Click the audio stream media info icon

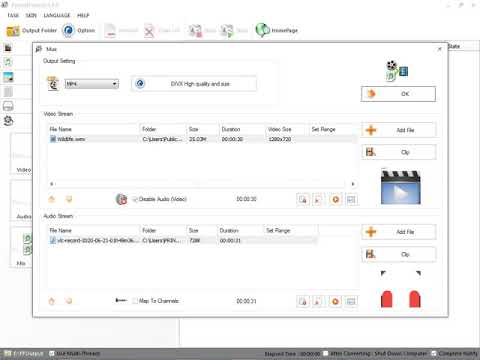tap(351, 301)
